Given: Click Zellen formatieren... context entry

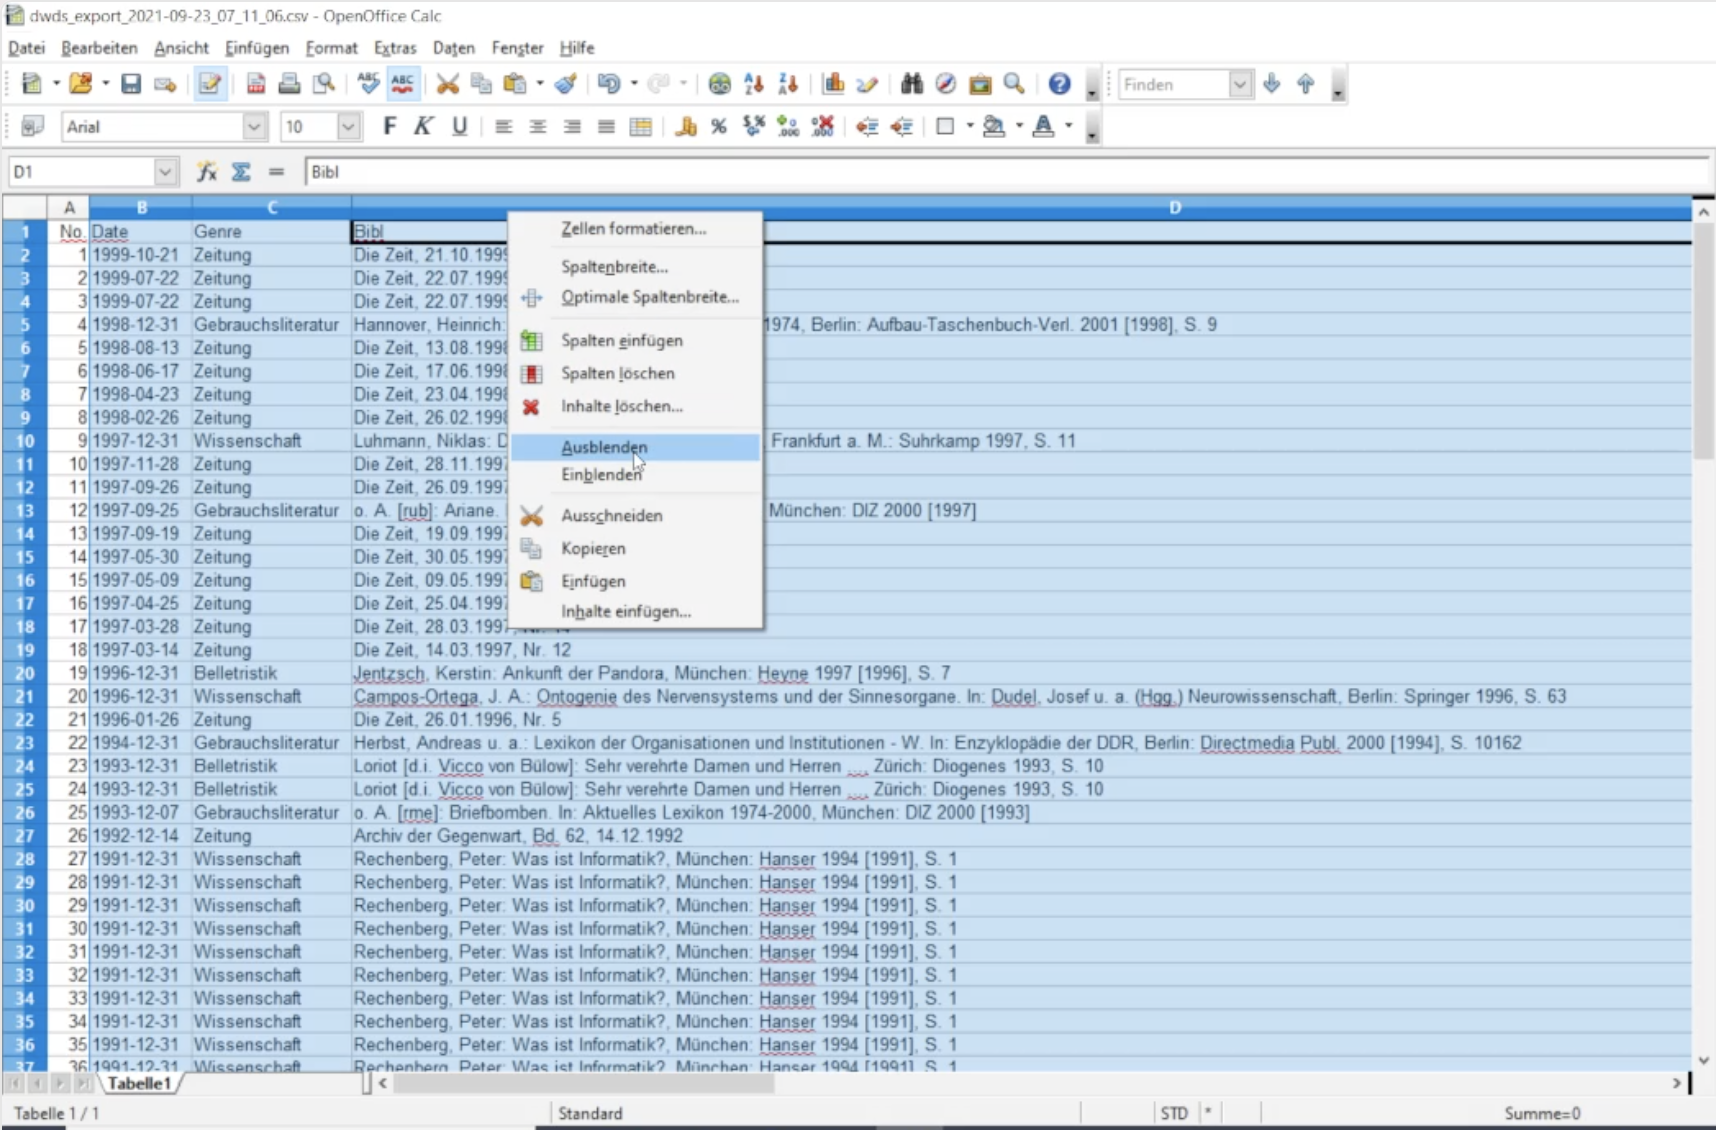Looking at the screenshot, I should [x=635, y=229].
